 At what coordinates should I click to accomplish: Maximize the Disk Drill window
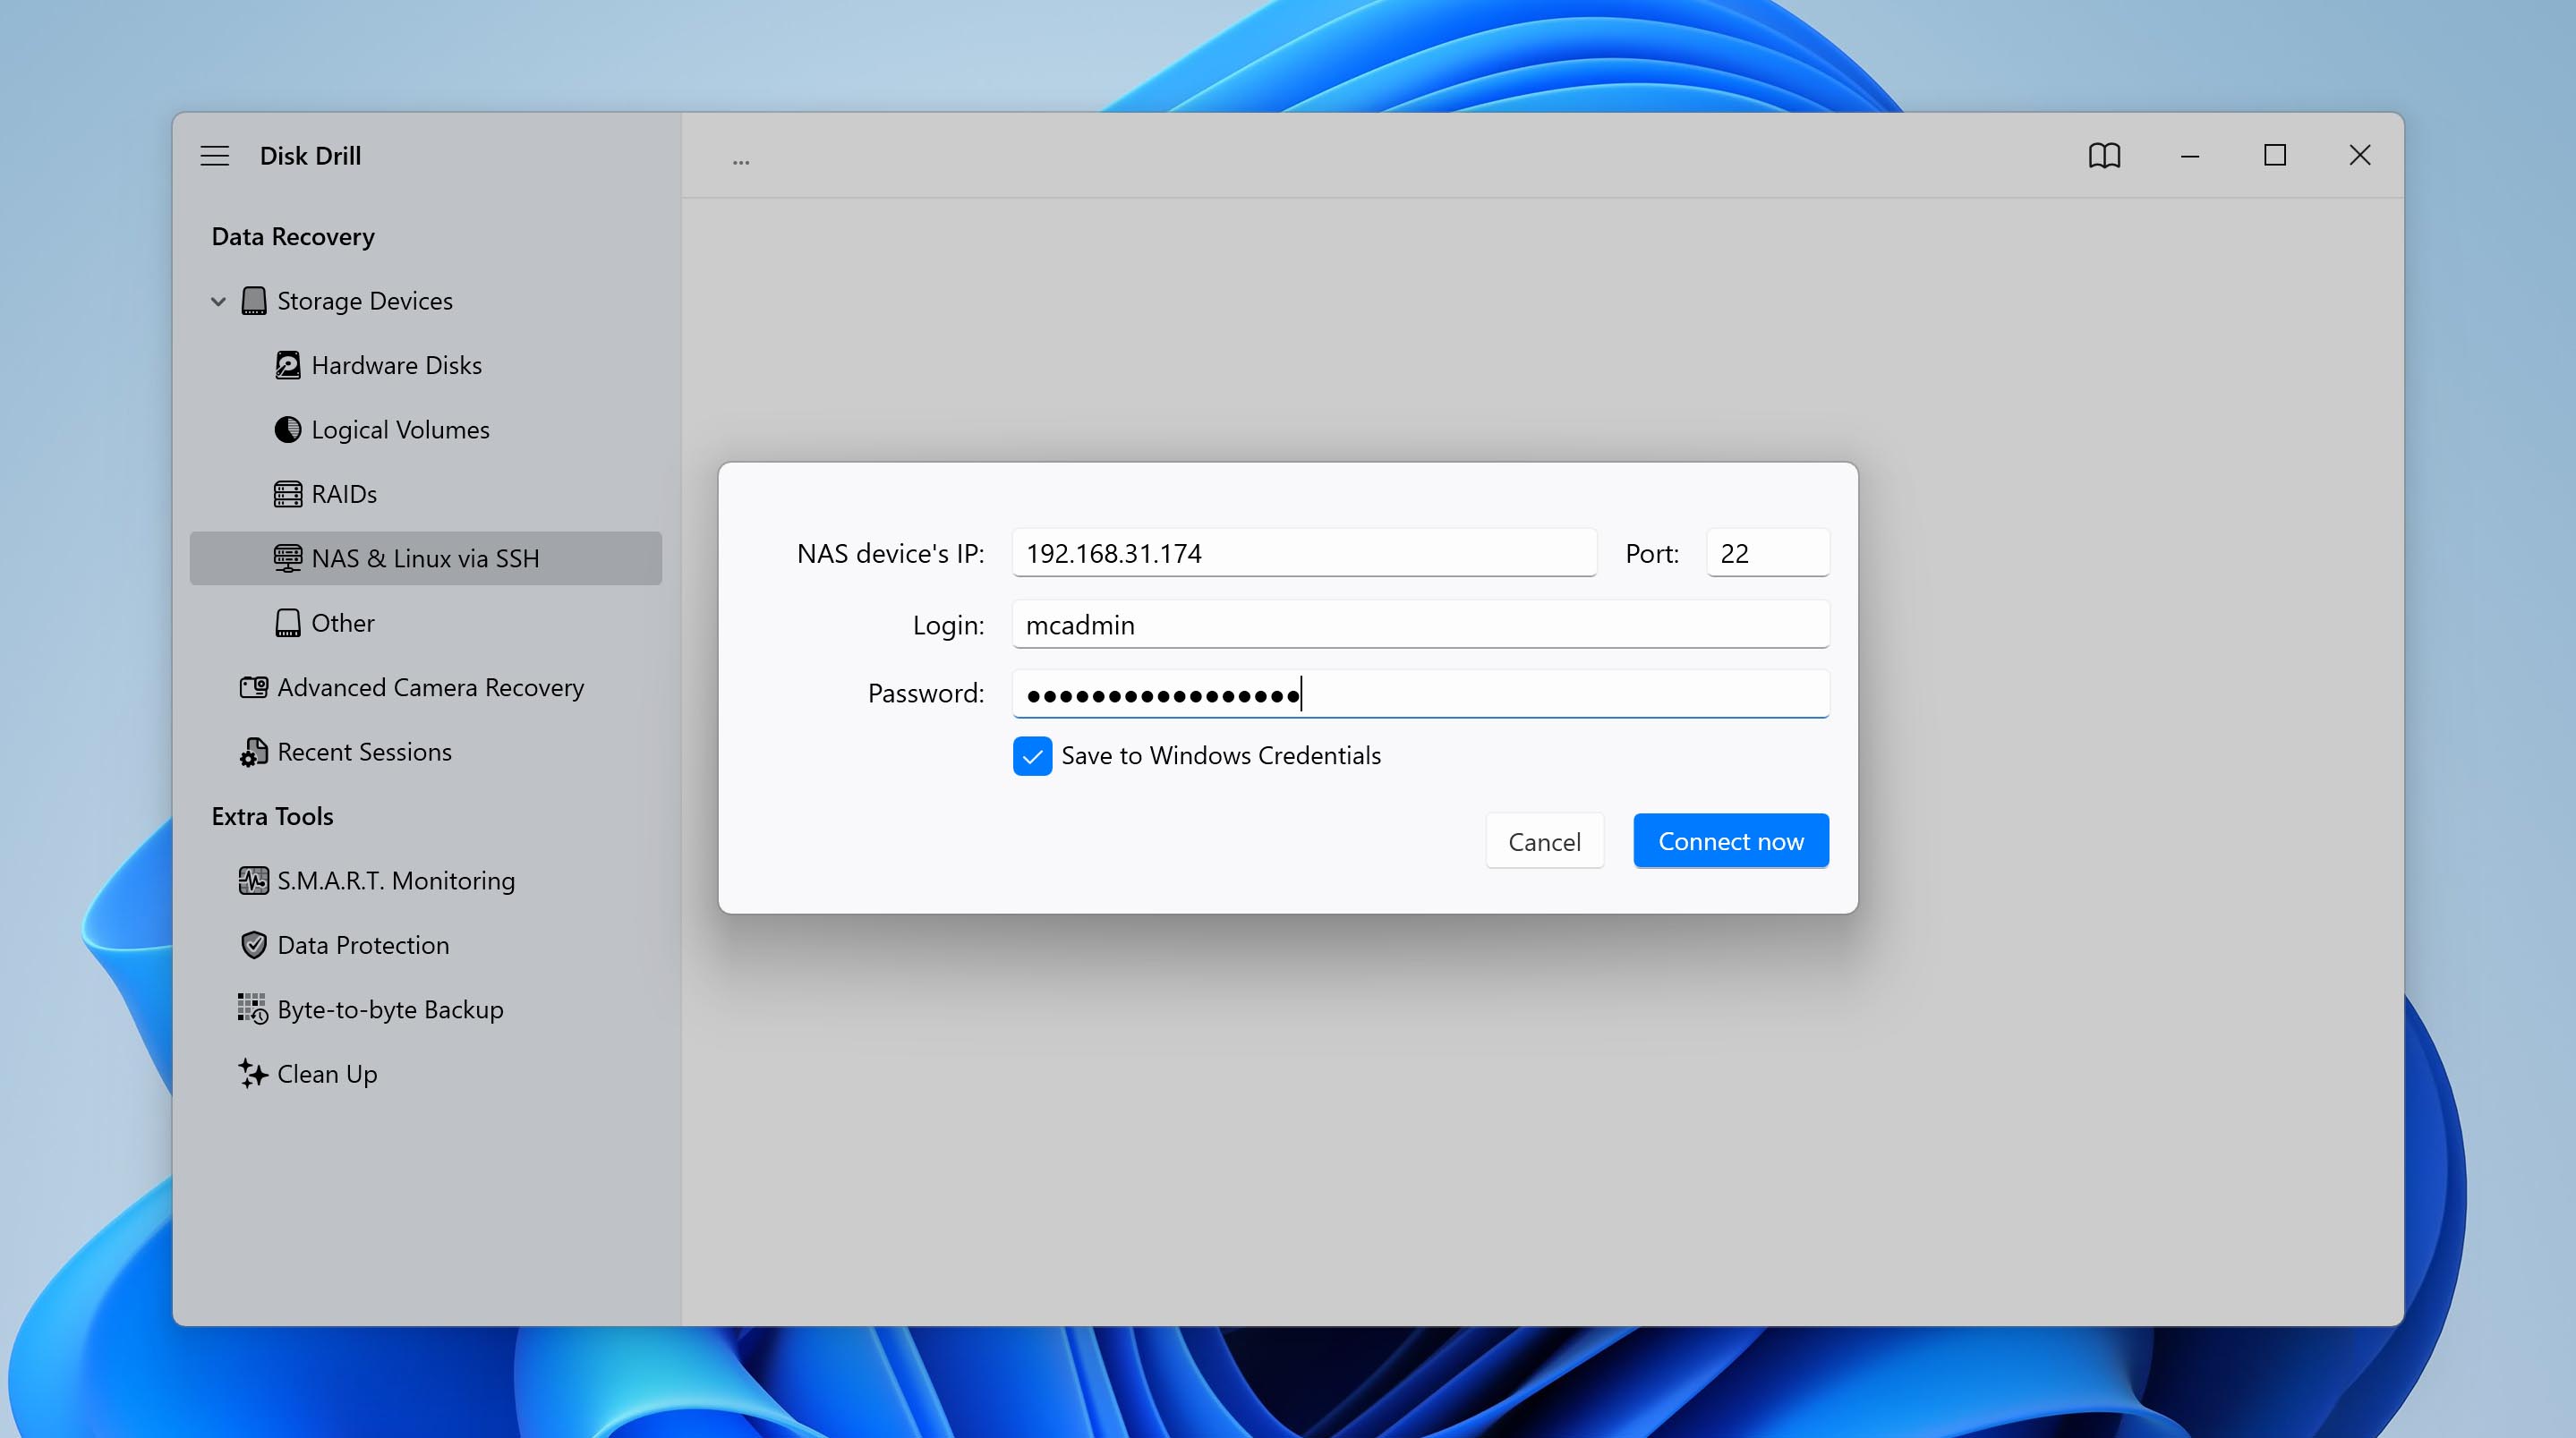coord(2275,156)
